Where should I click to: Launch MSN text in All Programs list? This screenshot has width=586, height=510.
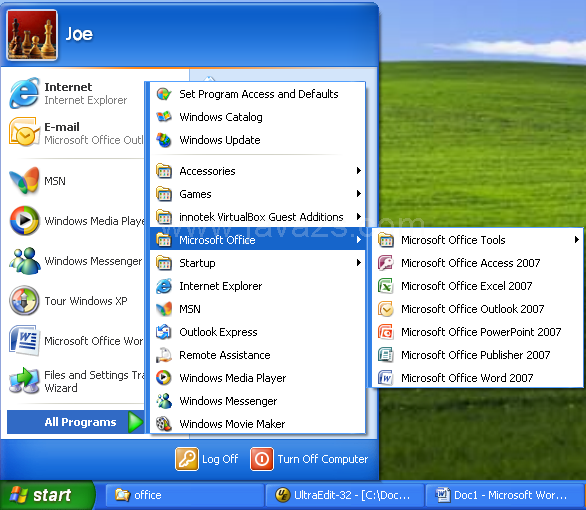click(x=190, y=309)
